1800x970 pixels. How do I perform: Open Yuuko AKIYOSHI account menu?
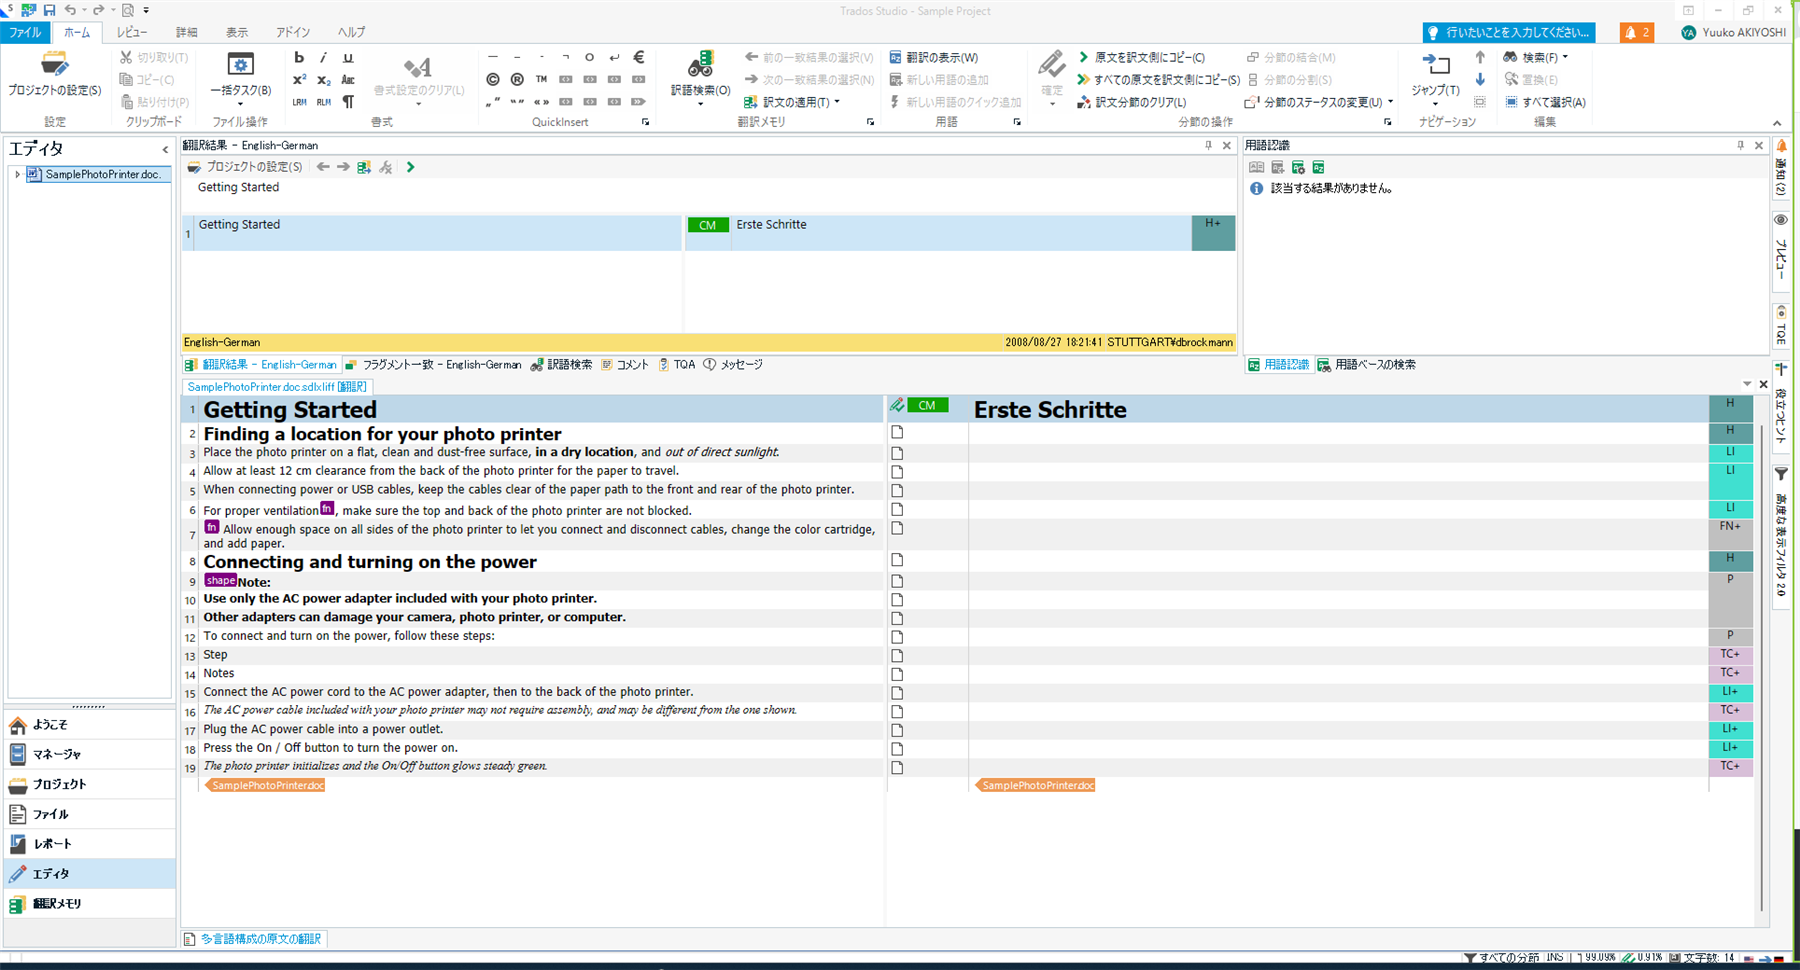tap(1733, 33)
